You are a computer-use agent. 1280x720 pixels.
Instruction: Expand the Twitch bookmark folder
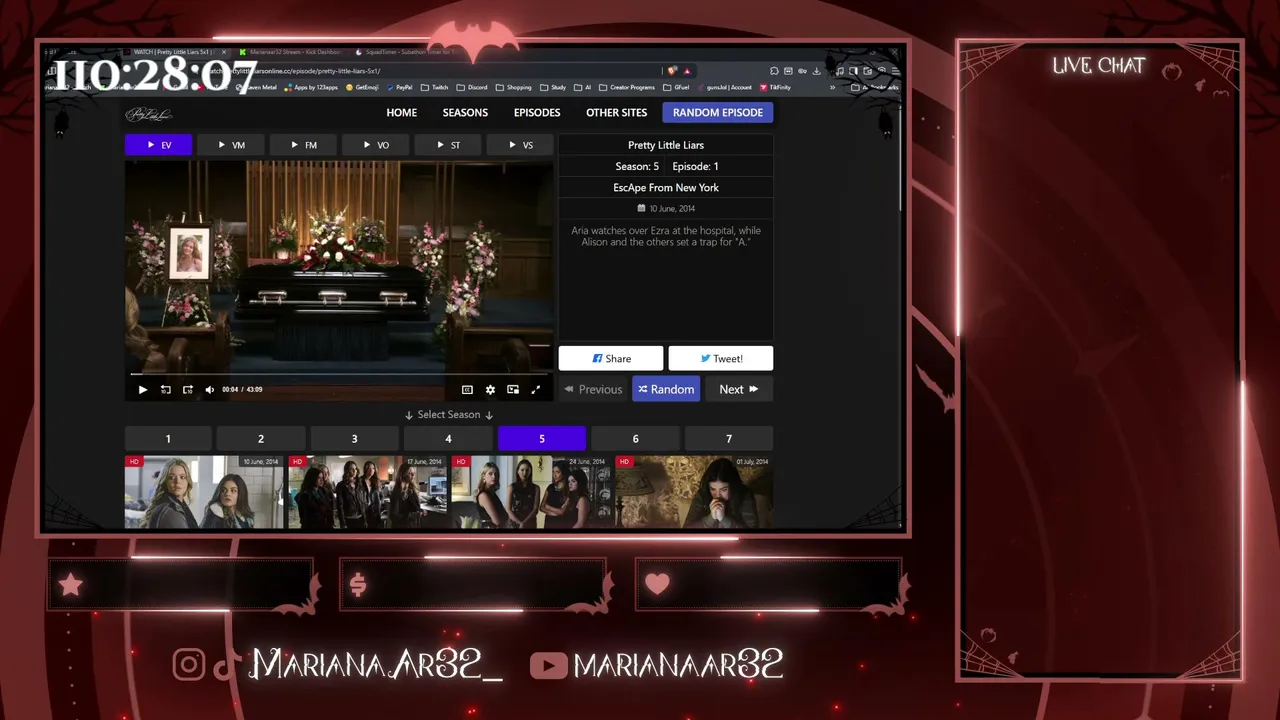436,88
